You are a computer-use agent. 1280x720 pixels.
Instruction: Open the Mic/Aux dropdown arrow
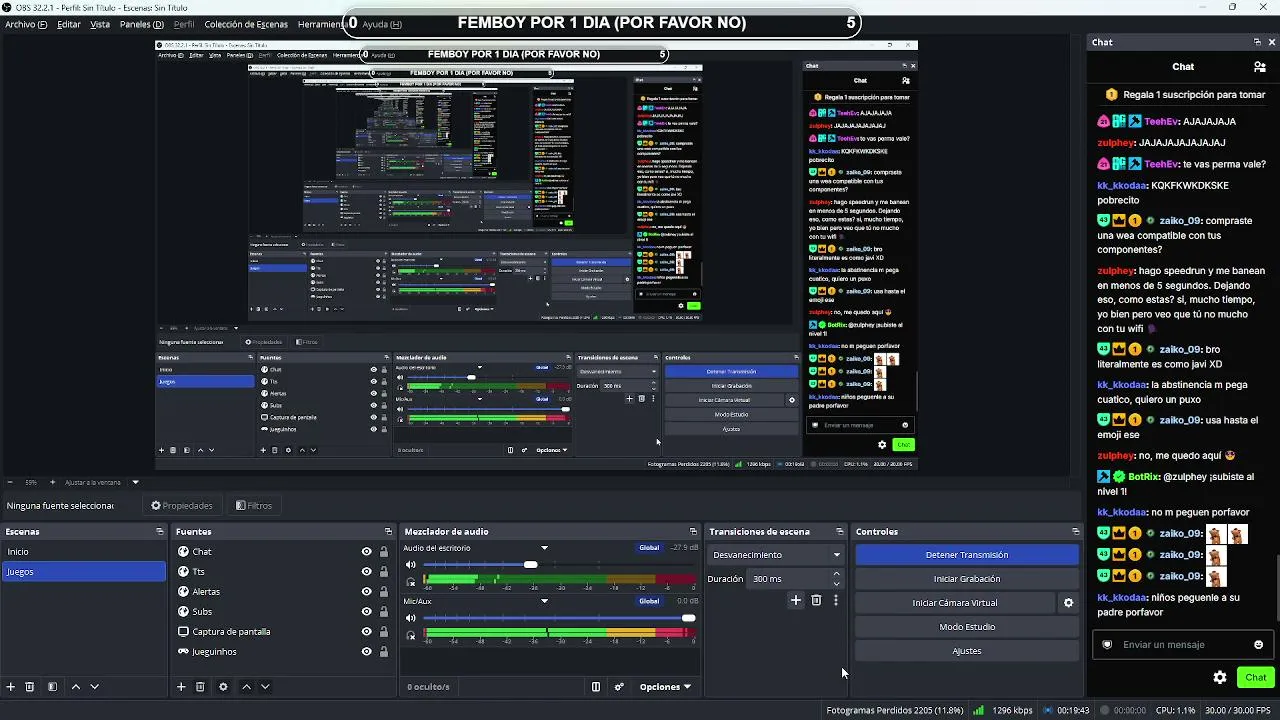pyautogui.click(x=544, y=601)
